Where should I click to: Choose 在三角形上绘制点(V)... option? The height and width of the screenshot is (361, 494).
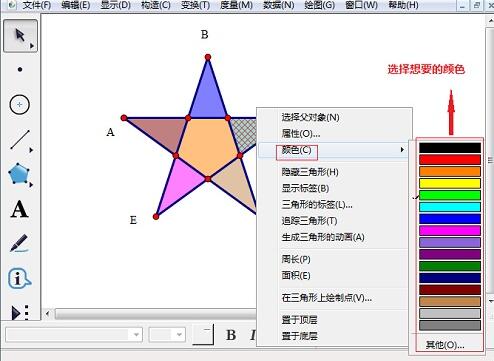tap(334, 298)
